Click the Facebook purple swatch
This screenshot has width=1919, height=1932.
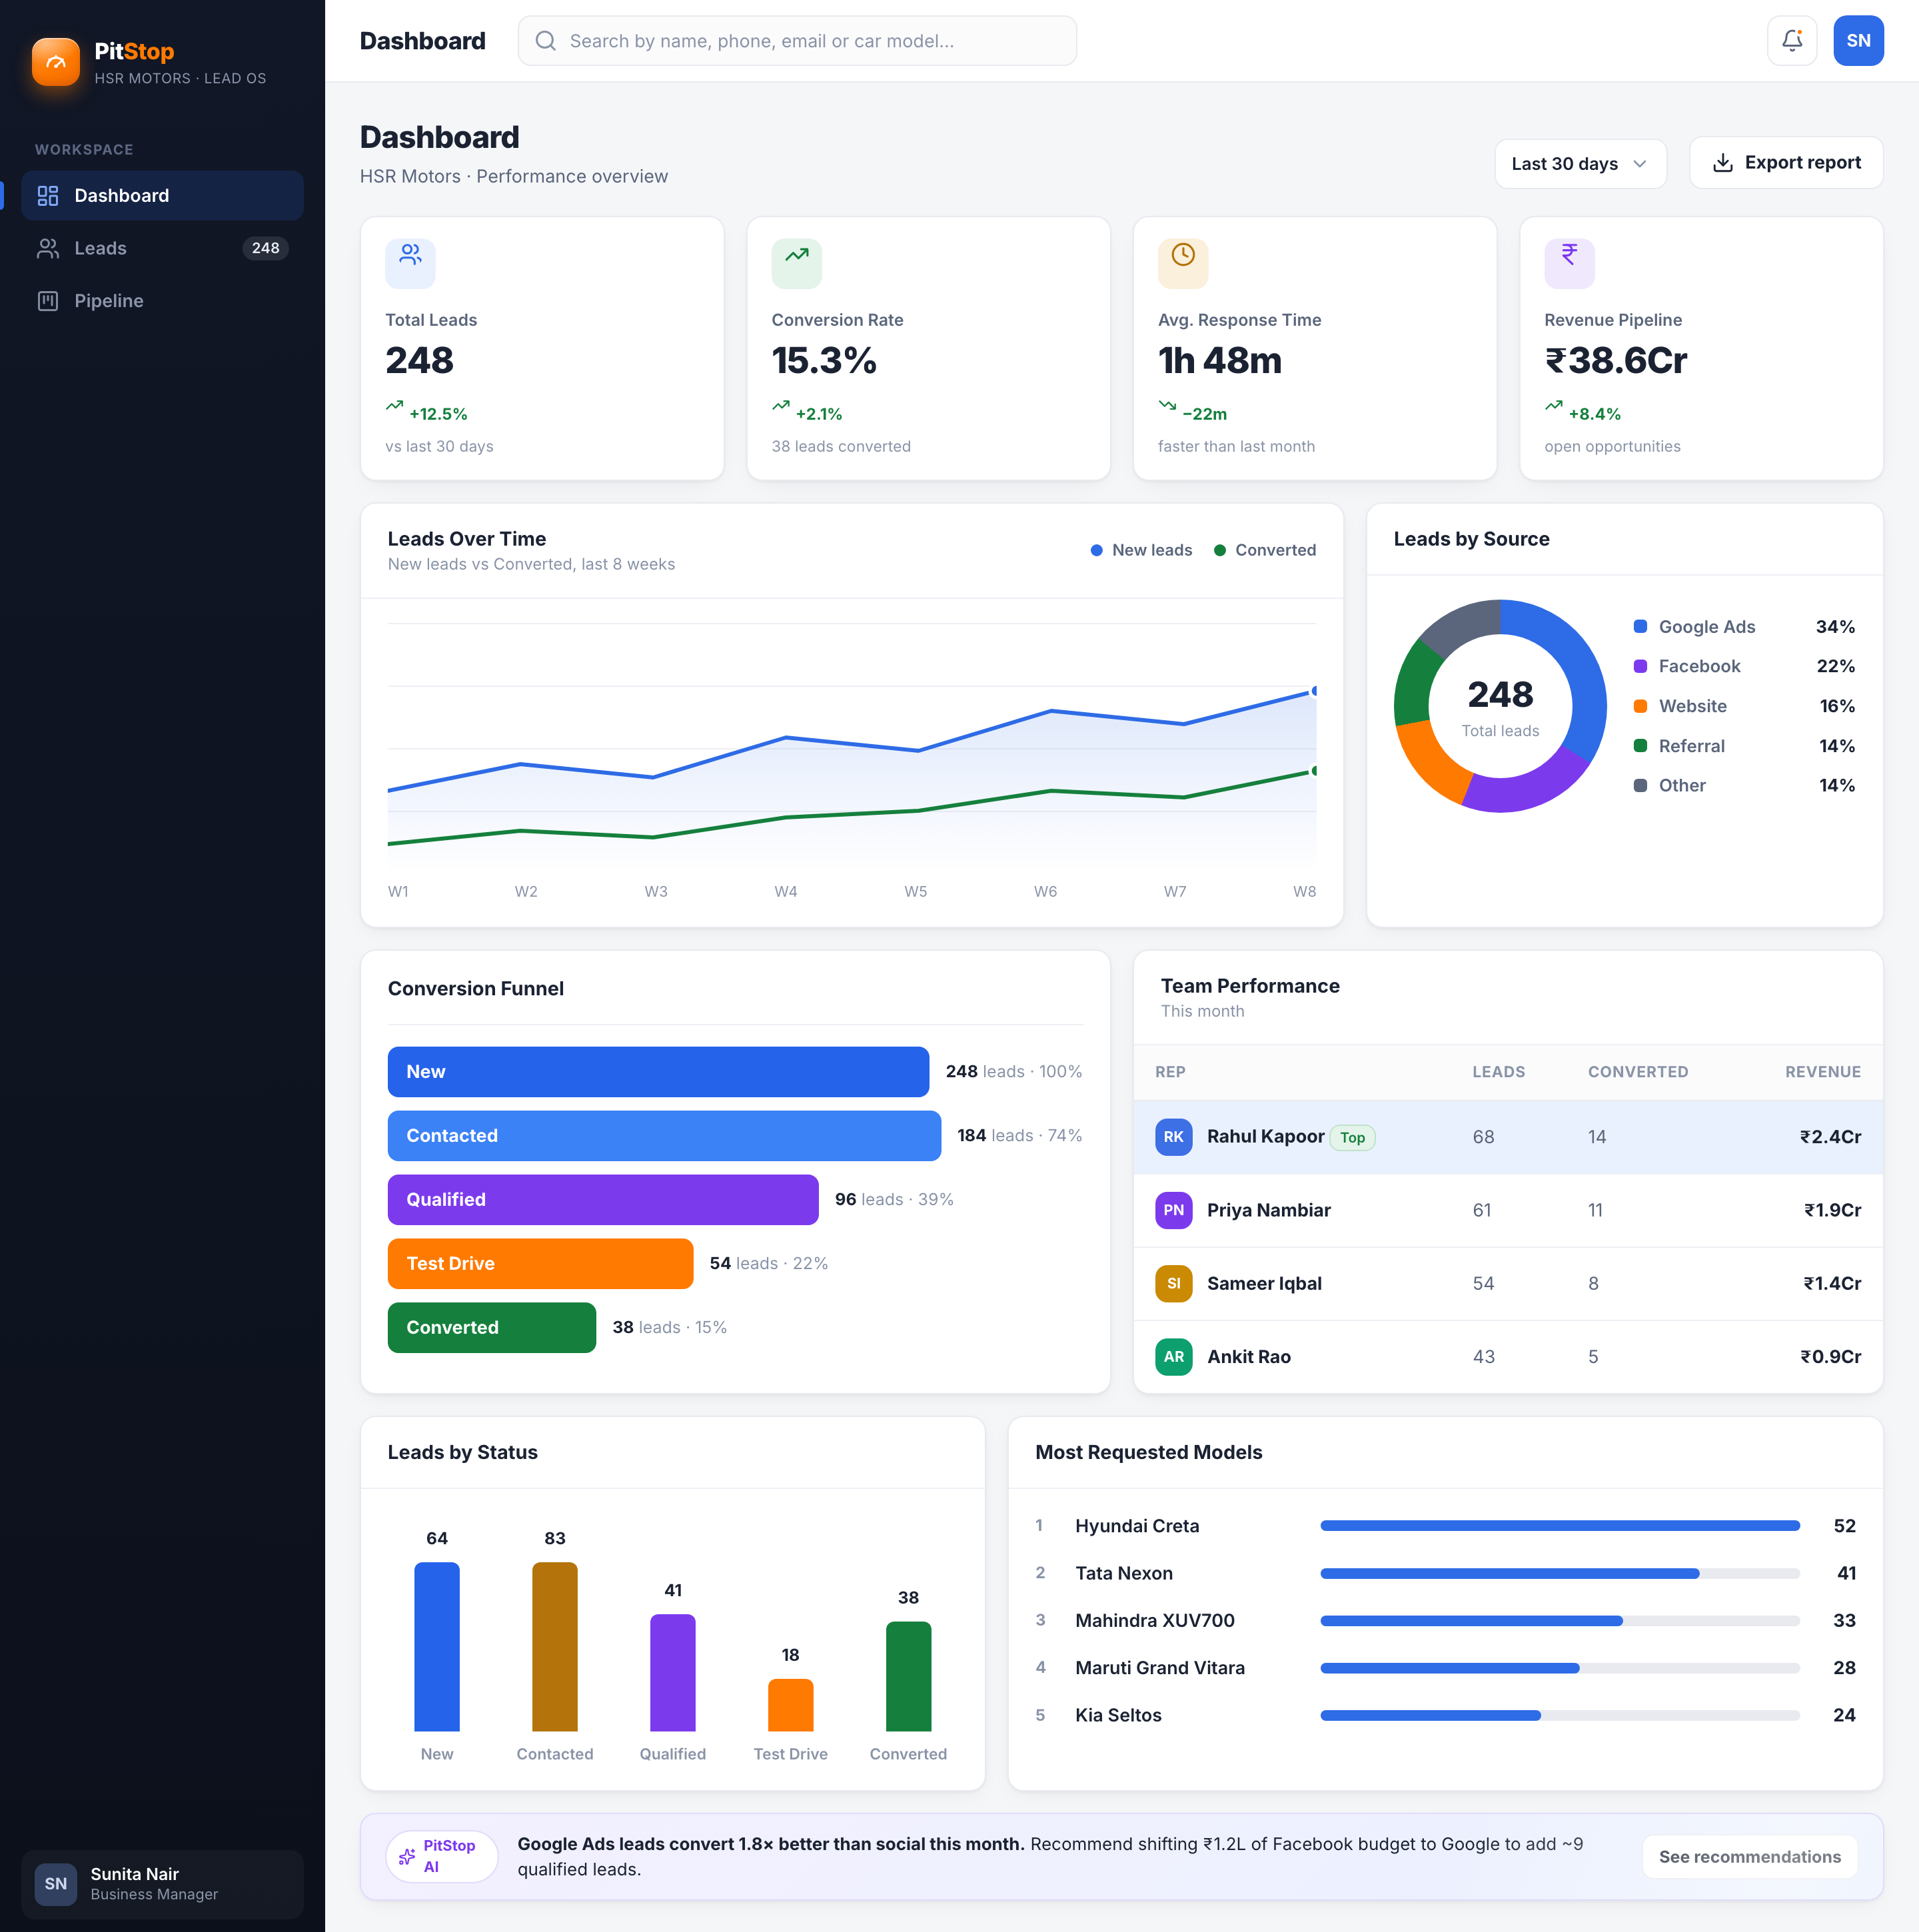1640,666
